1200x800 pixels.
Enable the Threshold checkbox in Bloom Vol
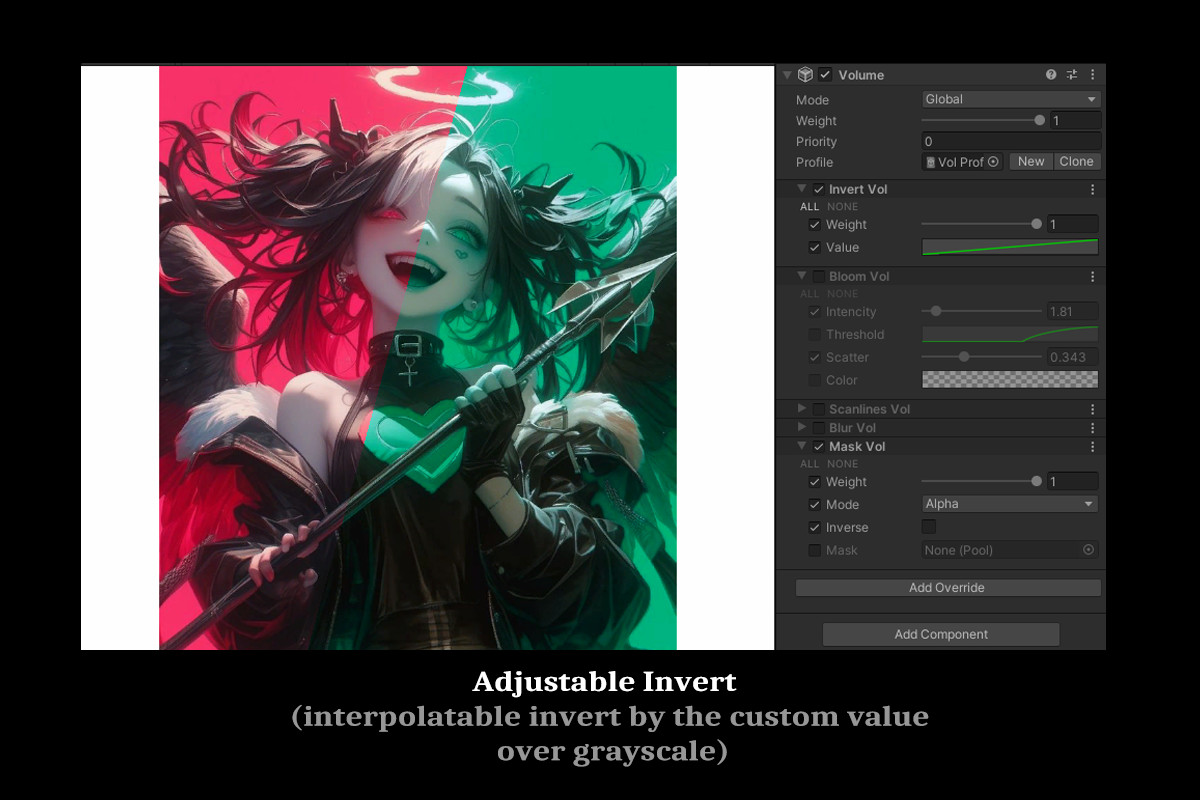[814, 334]
